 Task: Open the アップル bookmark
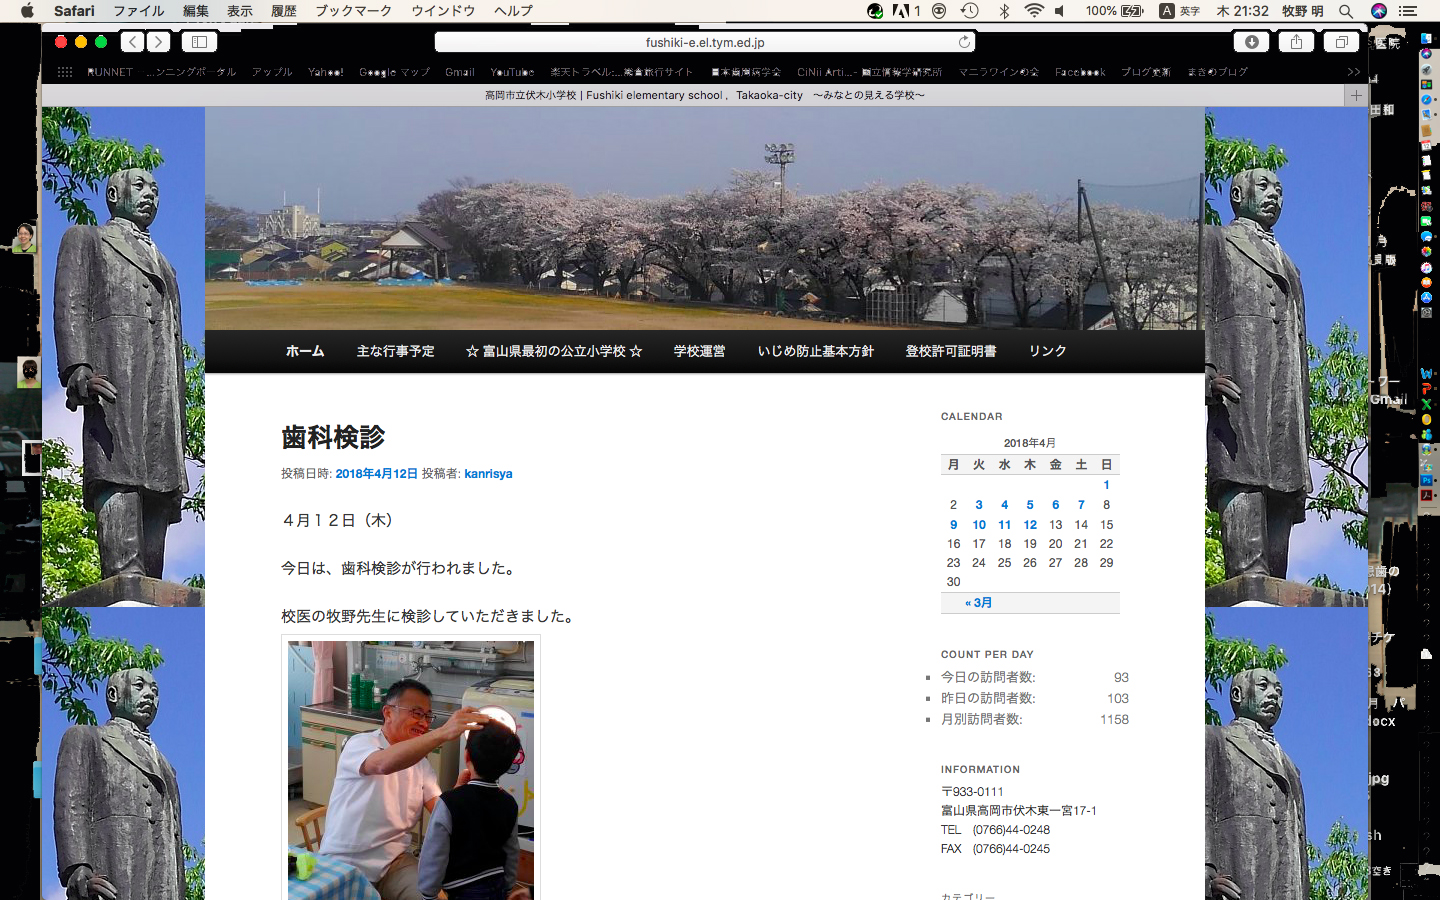tap(272, 72)
